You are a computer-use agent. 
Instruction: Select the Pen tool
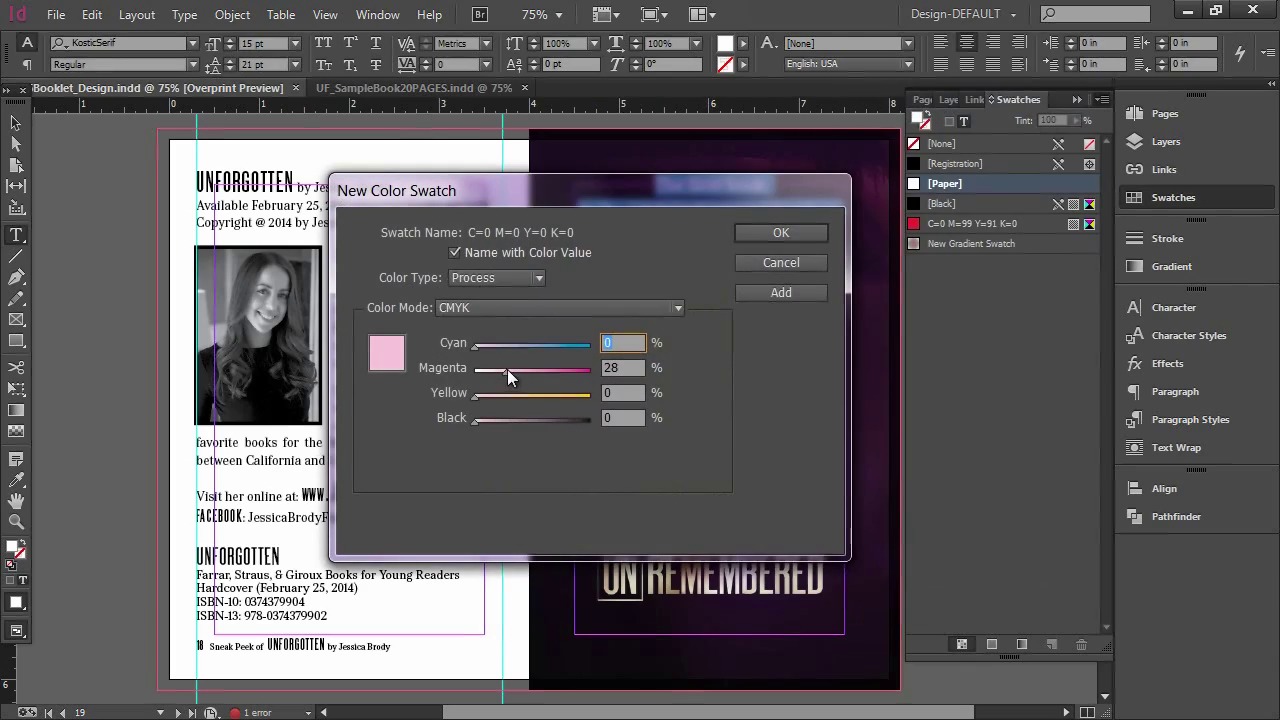(x=16, y=277)
